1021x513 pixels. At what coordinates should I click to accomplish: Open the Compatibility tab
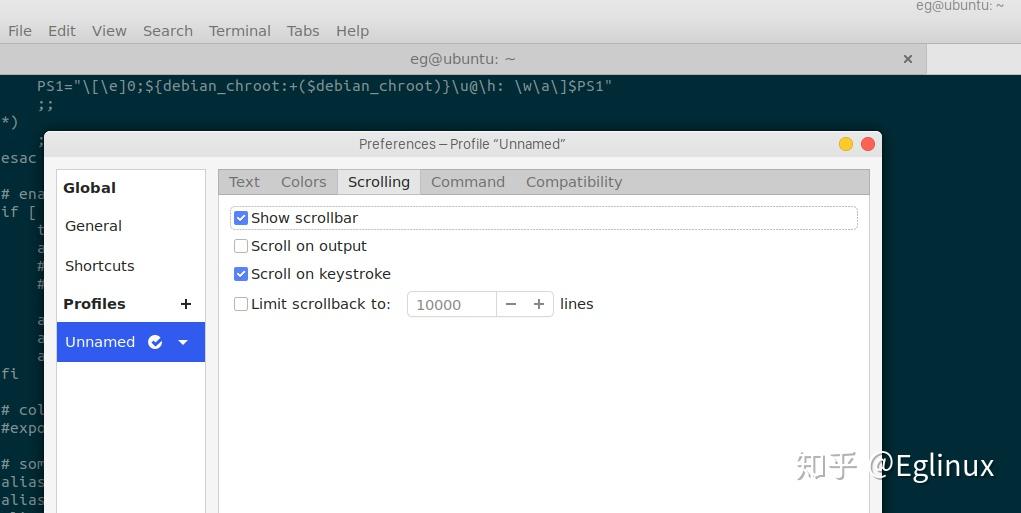[574, 182]
